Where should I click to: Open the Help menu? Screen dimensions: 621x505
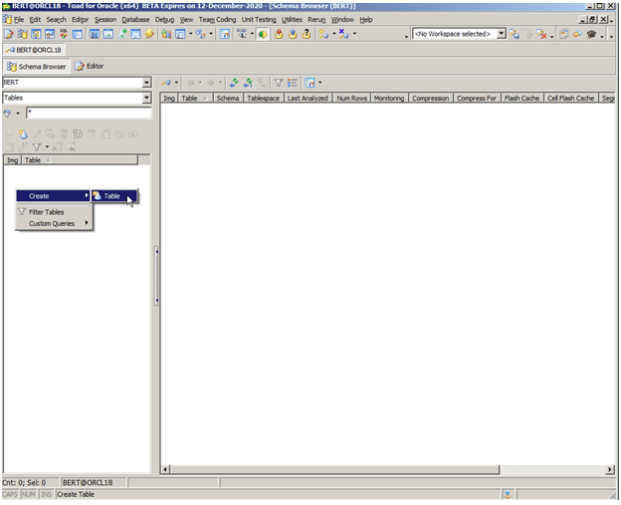(366, 20)
